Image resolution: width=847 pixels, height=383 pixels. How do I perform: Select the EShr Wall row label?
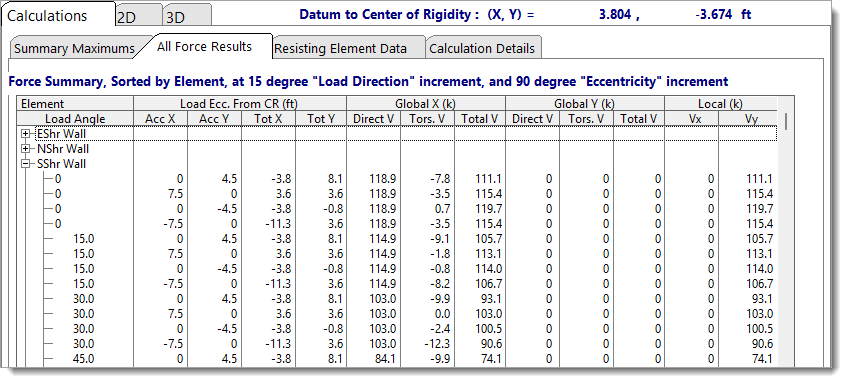click(61, 133)
